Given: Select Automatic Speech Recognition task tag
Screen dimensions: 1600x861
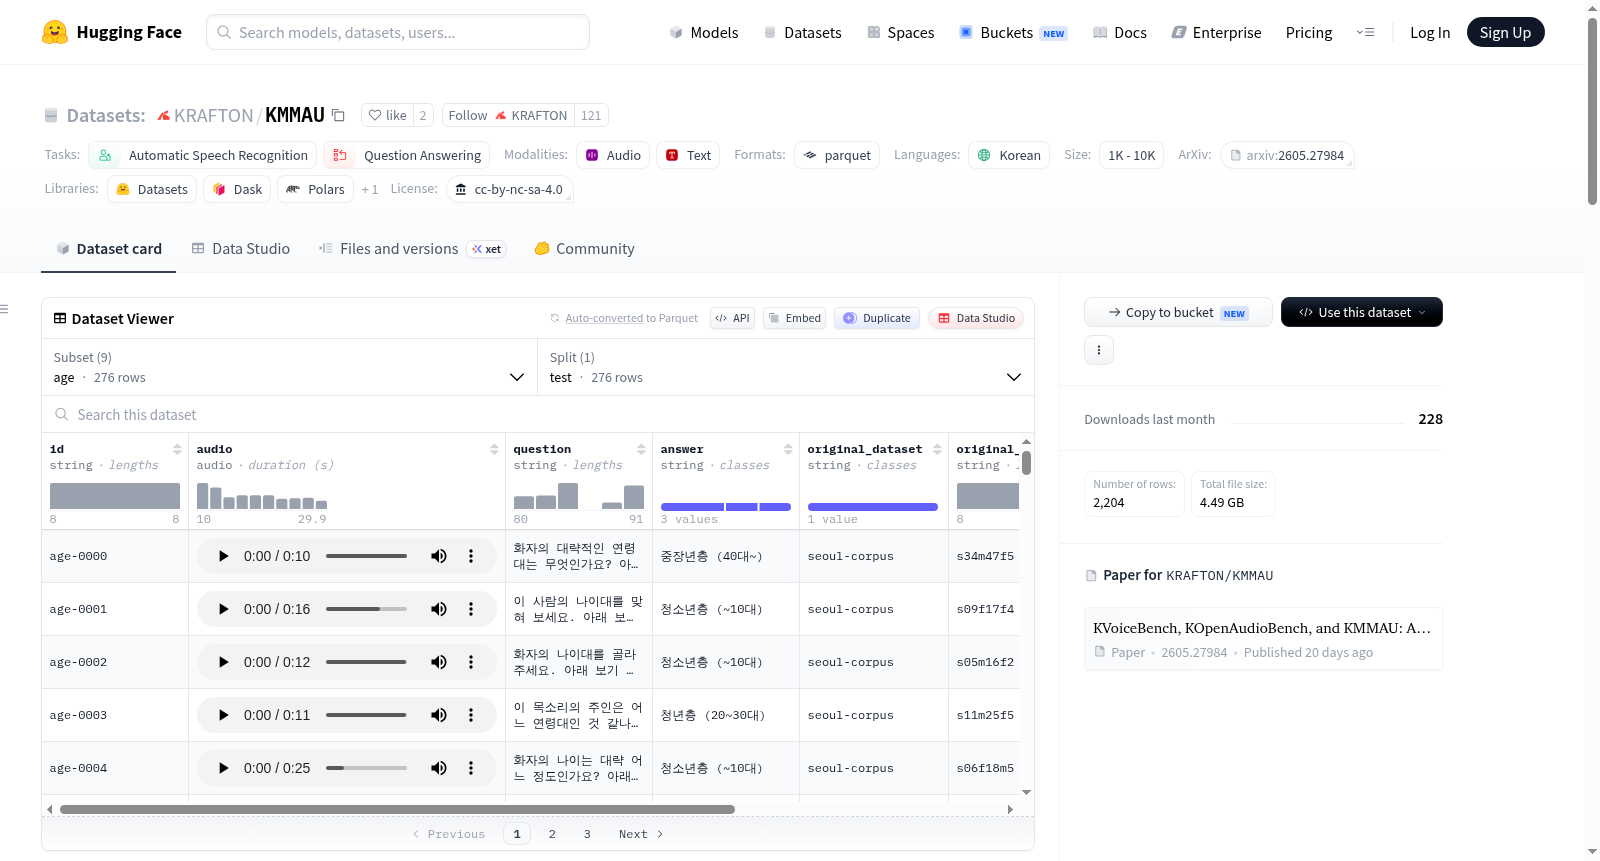Looking at the screenshot, I should coord(203,155).
